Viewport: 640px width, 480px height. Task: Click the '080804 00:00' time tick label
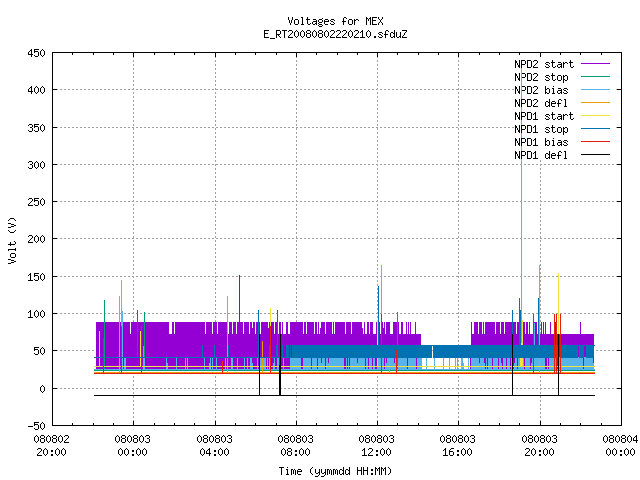tap(620, 446)
